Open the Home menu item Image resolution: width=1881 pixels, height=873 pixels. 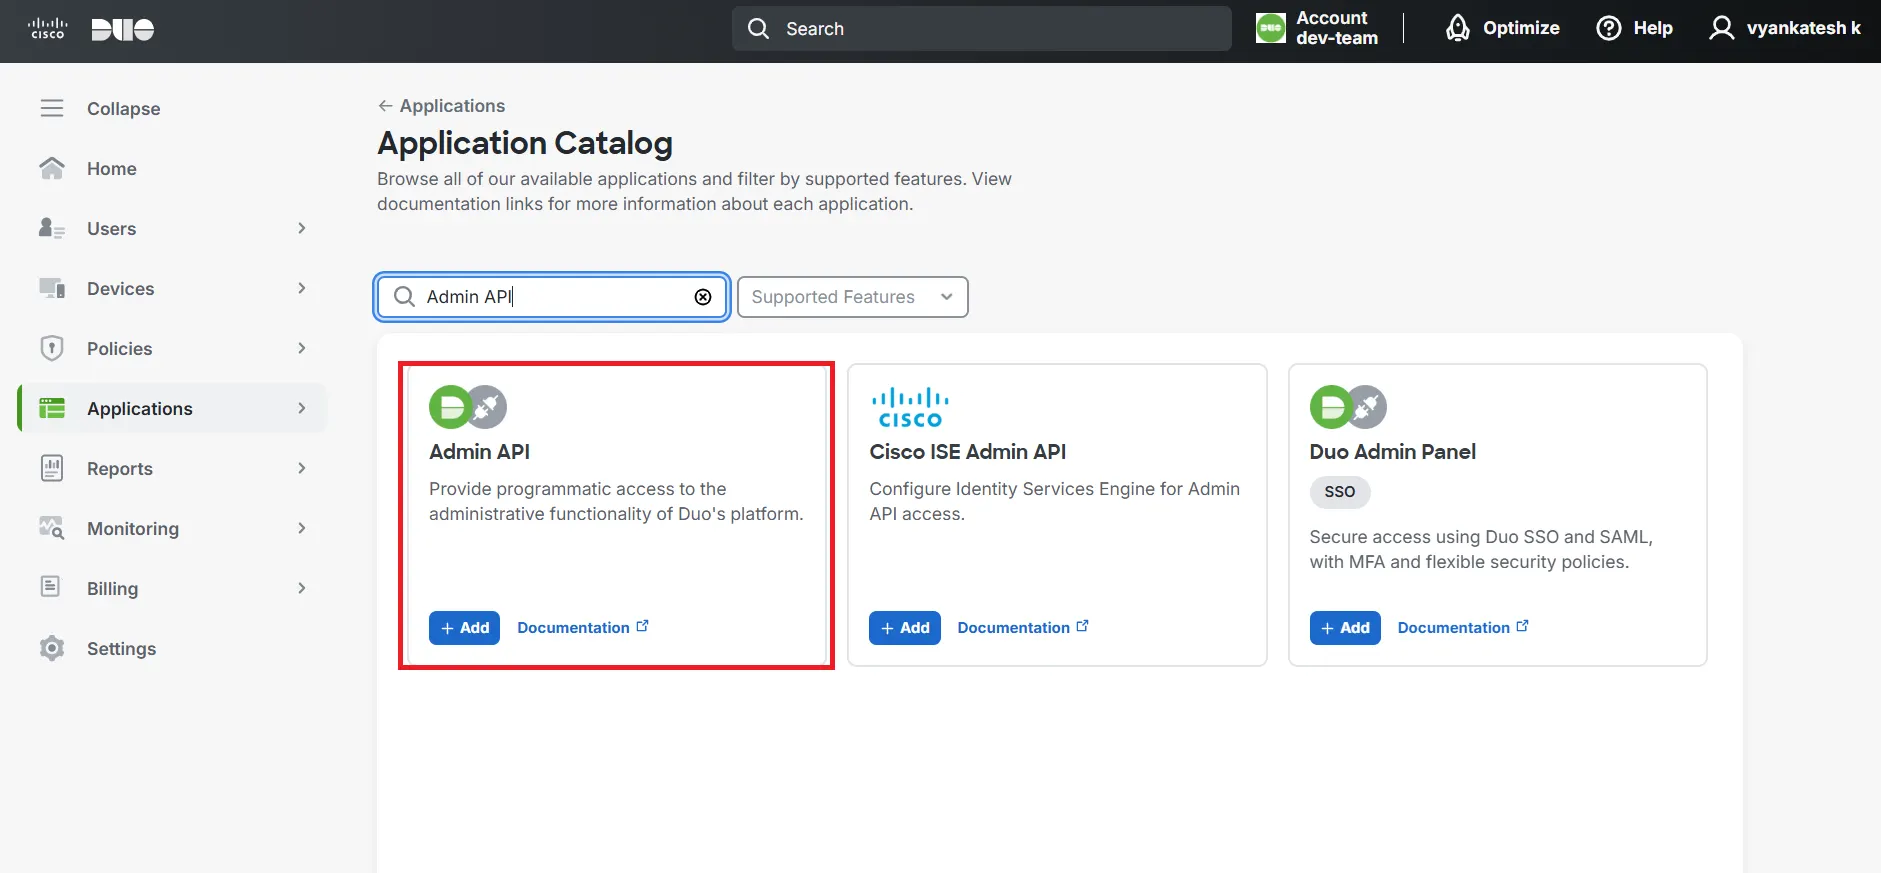point(112,169)
